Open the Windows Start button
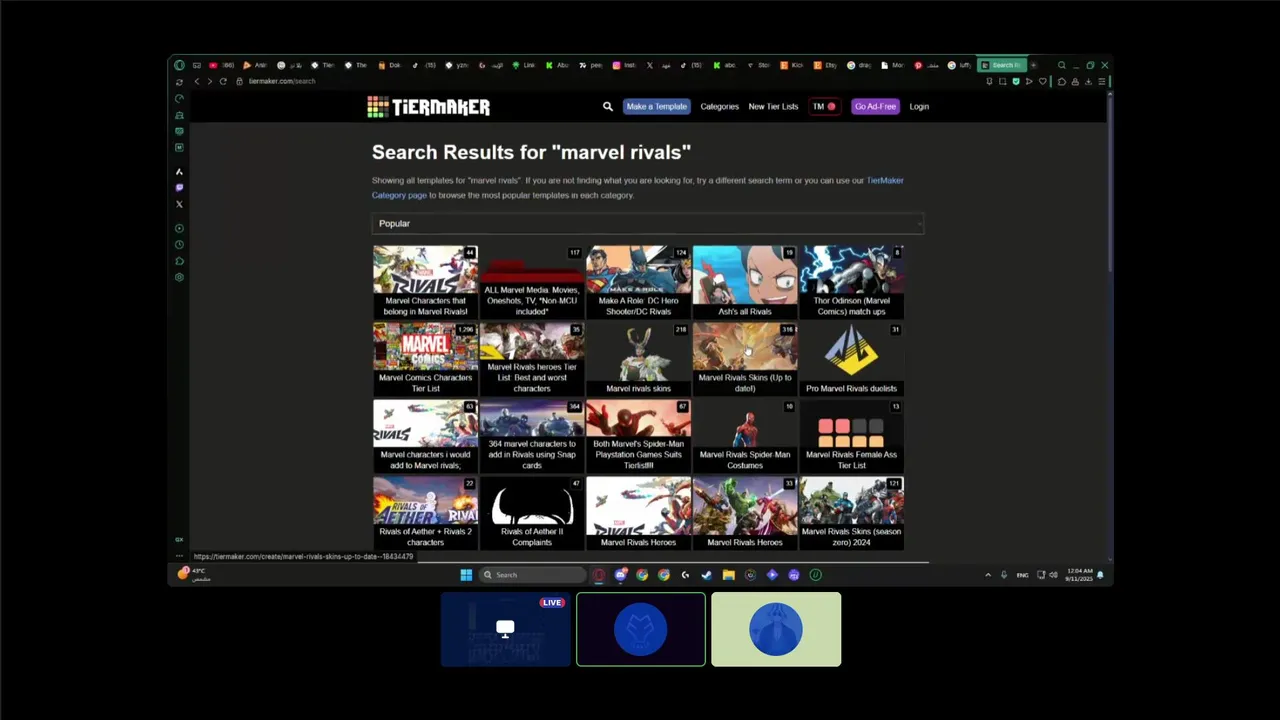This screenshot has width=1280, height=720. 466,575
